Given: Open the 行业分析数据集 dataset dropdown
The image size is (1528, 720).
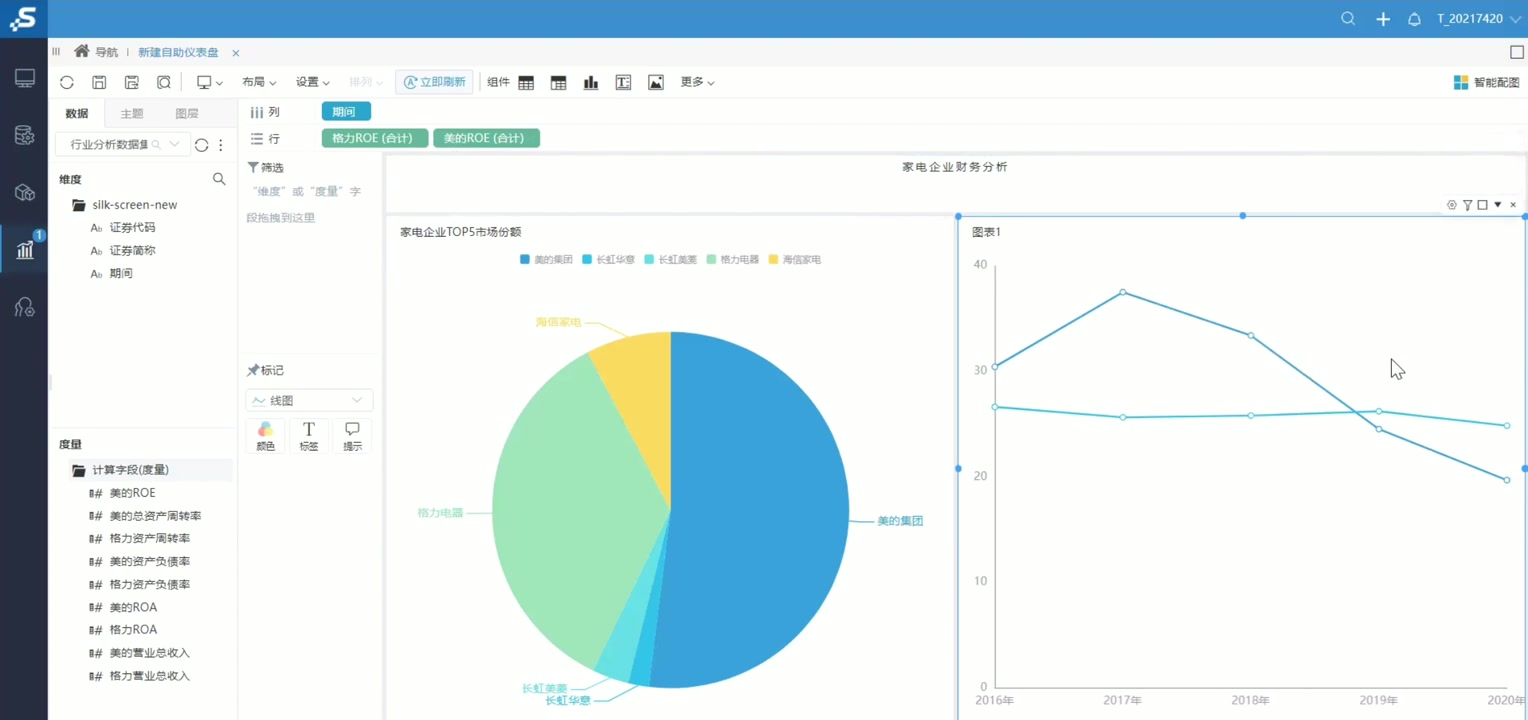Looking at the screenshot, I should (121, 145).
